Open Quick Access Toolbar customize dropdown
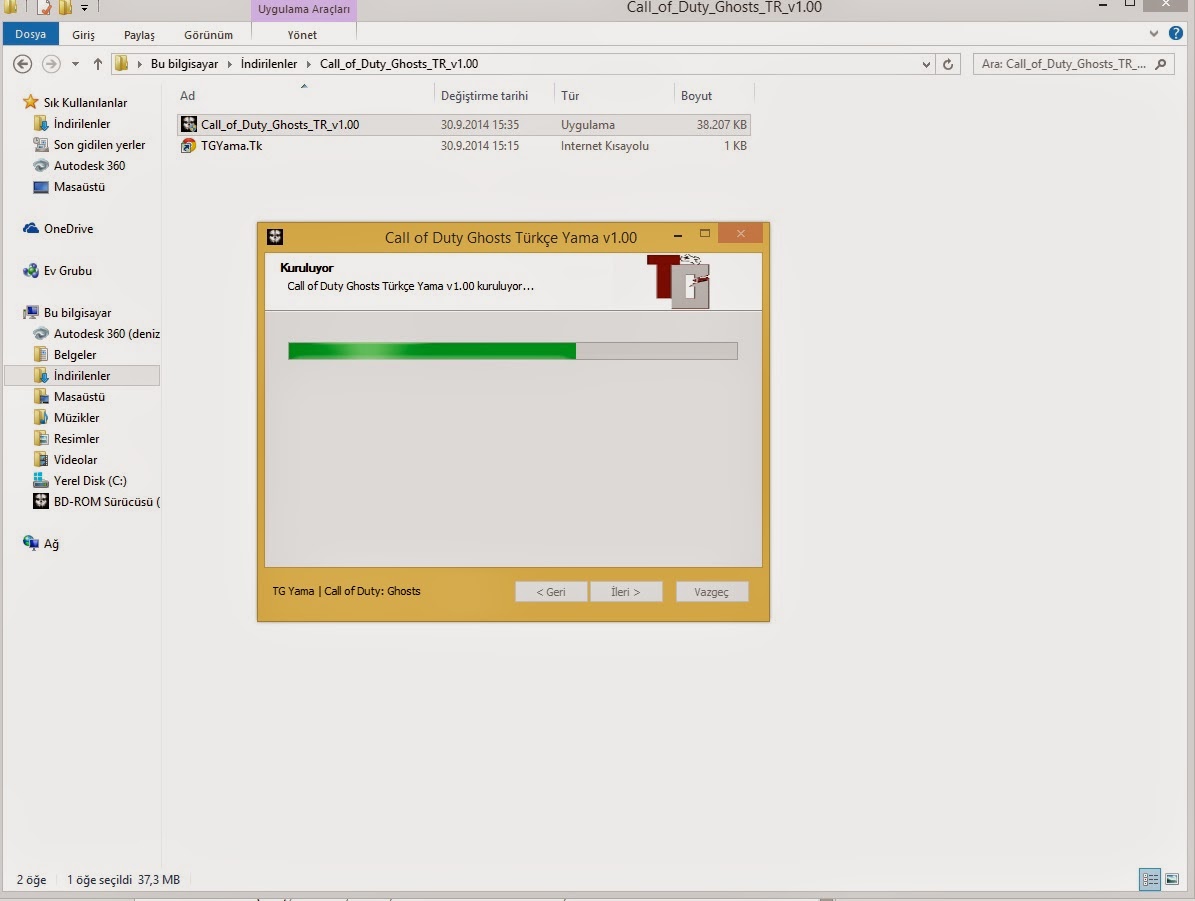Image resolution: width=1195 pixels, height=901 pixels. tap(85, 8)
